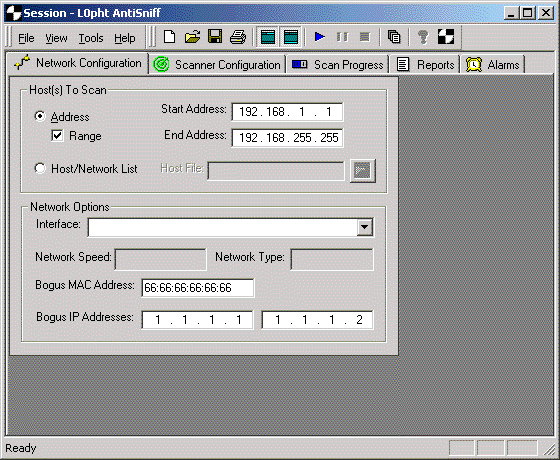Open the View menu
Viewport: 560px width, 460px height.
coord(56,38)
